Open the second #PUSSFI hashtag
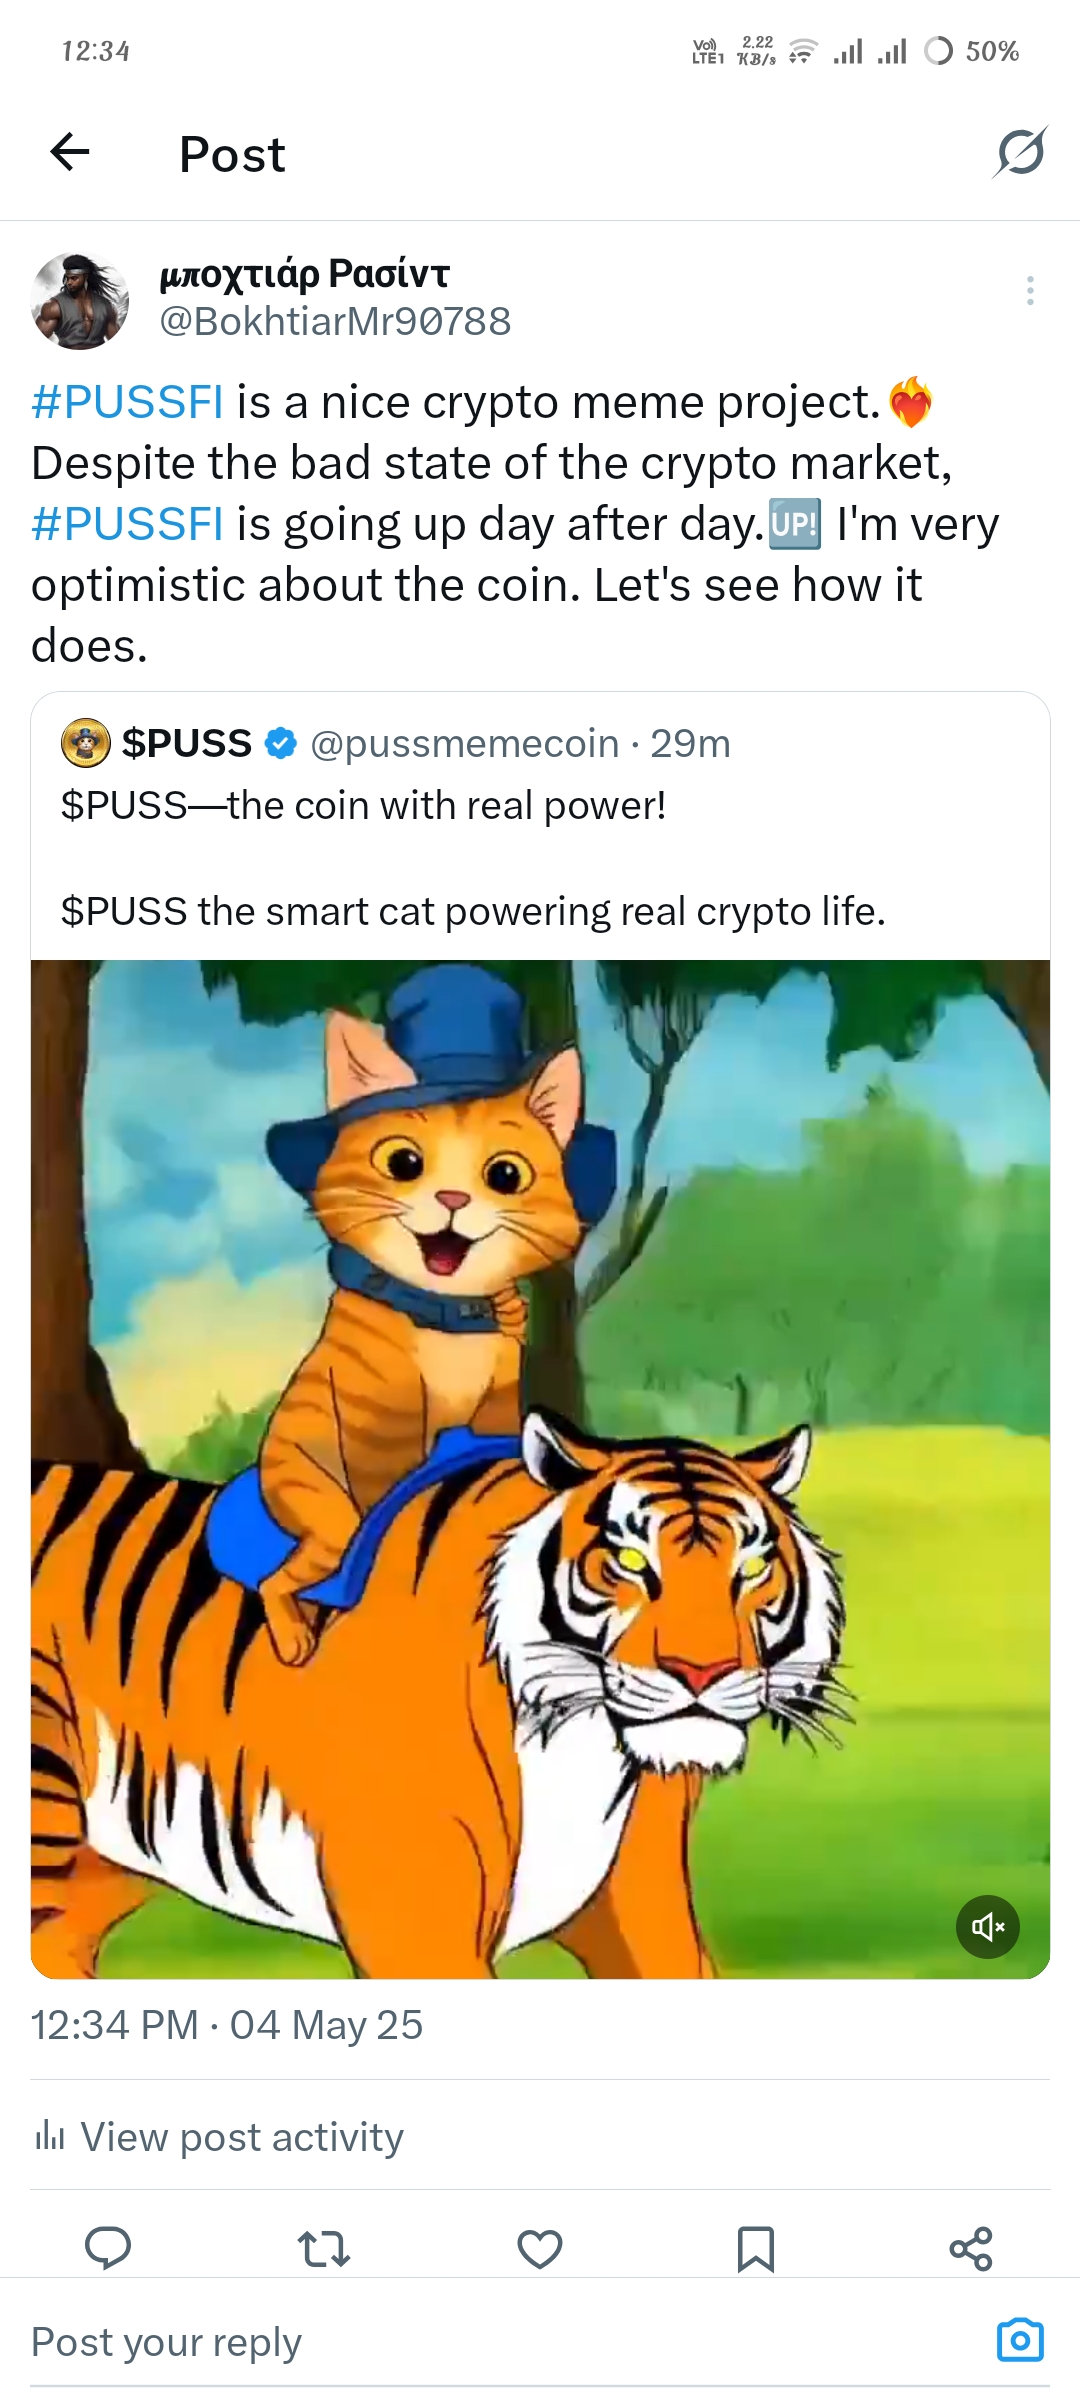The width and height of the screenshot is (1080, 2400). coord(127,524)
